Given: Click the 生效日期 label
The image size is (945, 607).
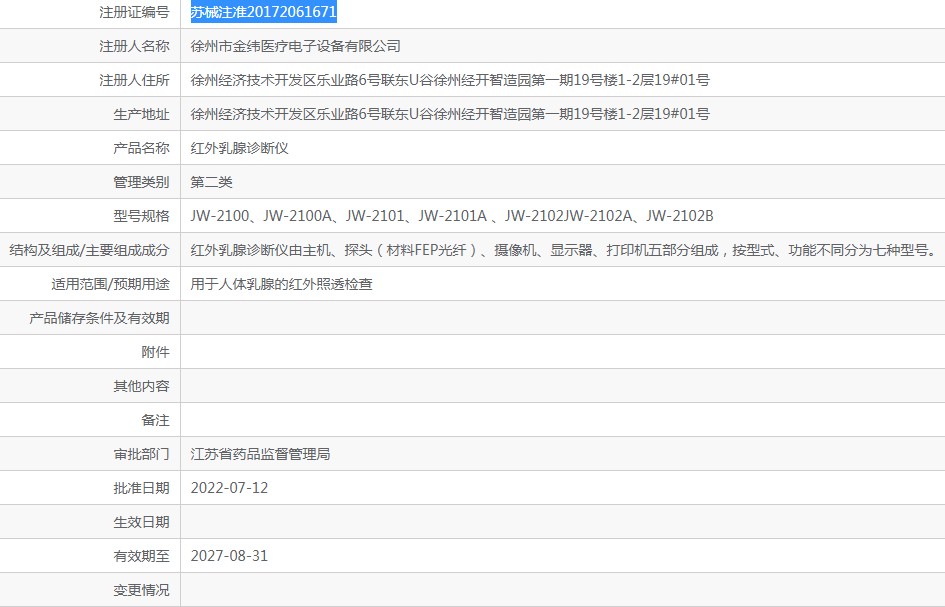Looking at the screenshot, I should tap(141, 522).
